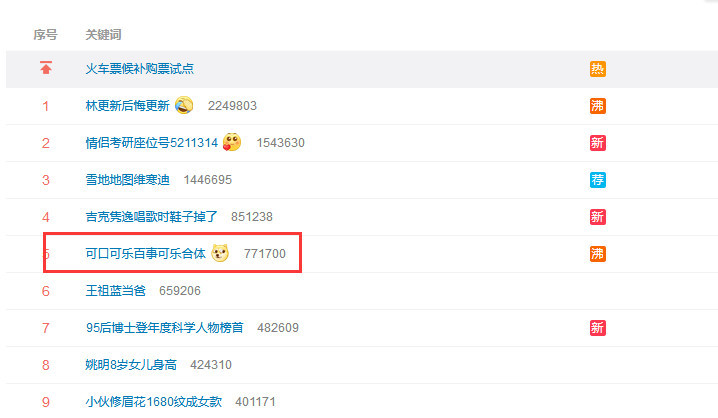
Task: Open the topic 吉克隽逸唱歌时鞋子掉了
Action: tap(152, 217)
